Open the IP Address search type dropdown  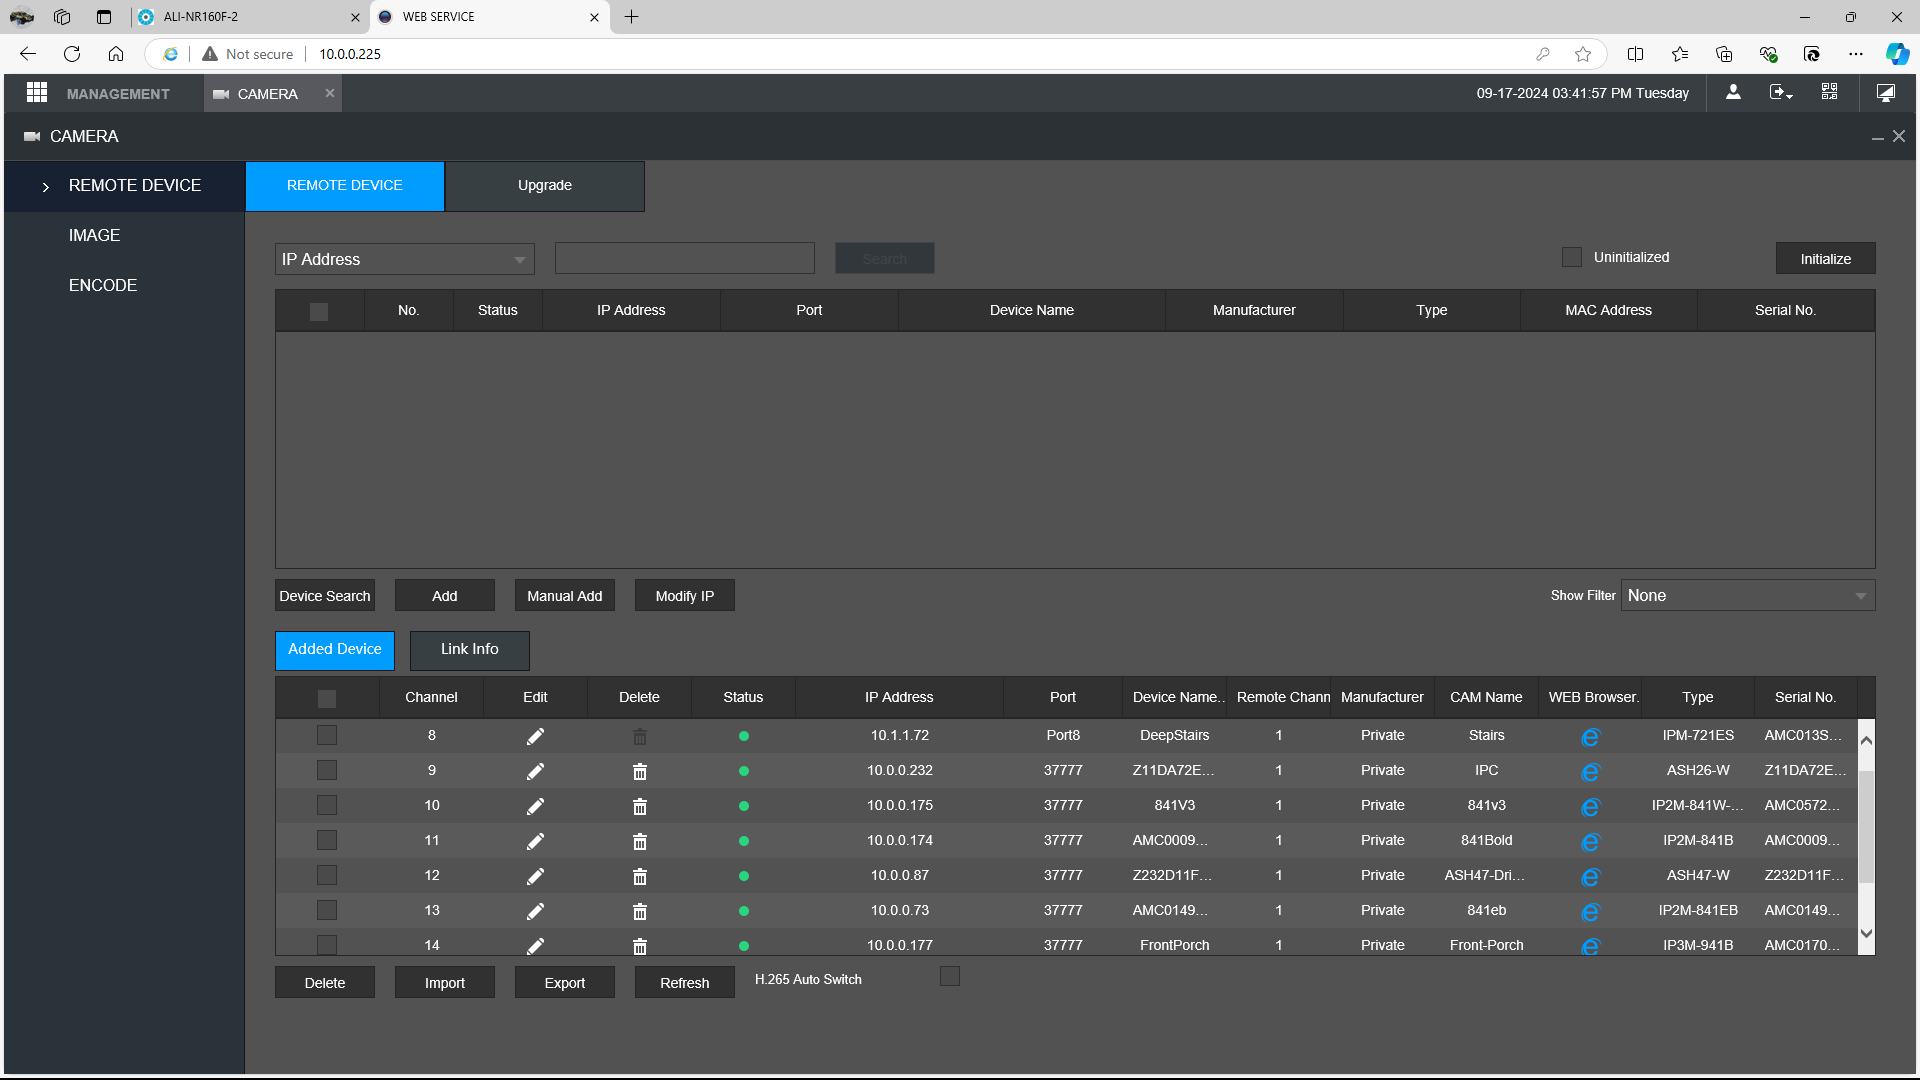pyautogui.click(x=404, y=259)
